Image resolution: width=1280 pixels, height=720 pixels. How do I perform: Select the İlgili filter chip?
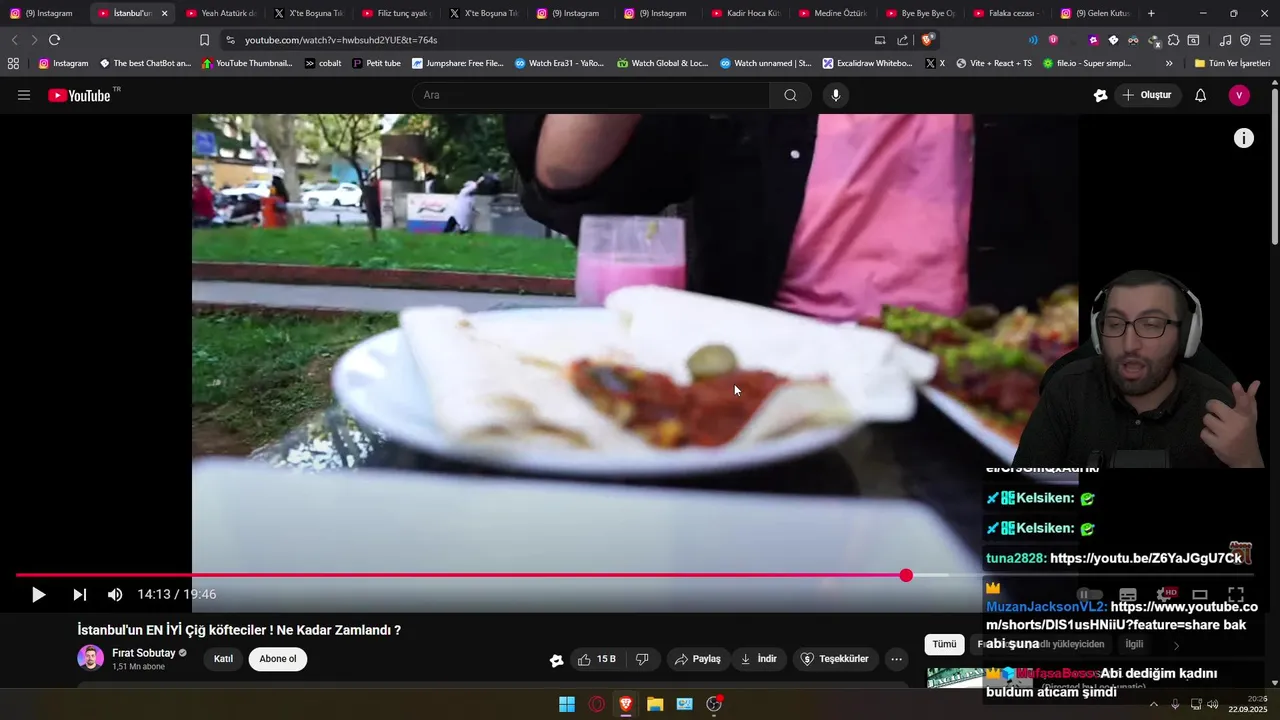(1134, 644)
